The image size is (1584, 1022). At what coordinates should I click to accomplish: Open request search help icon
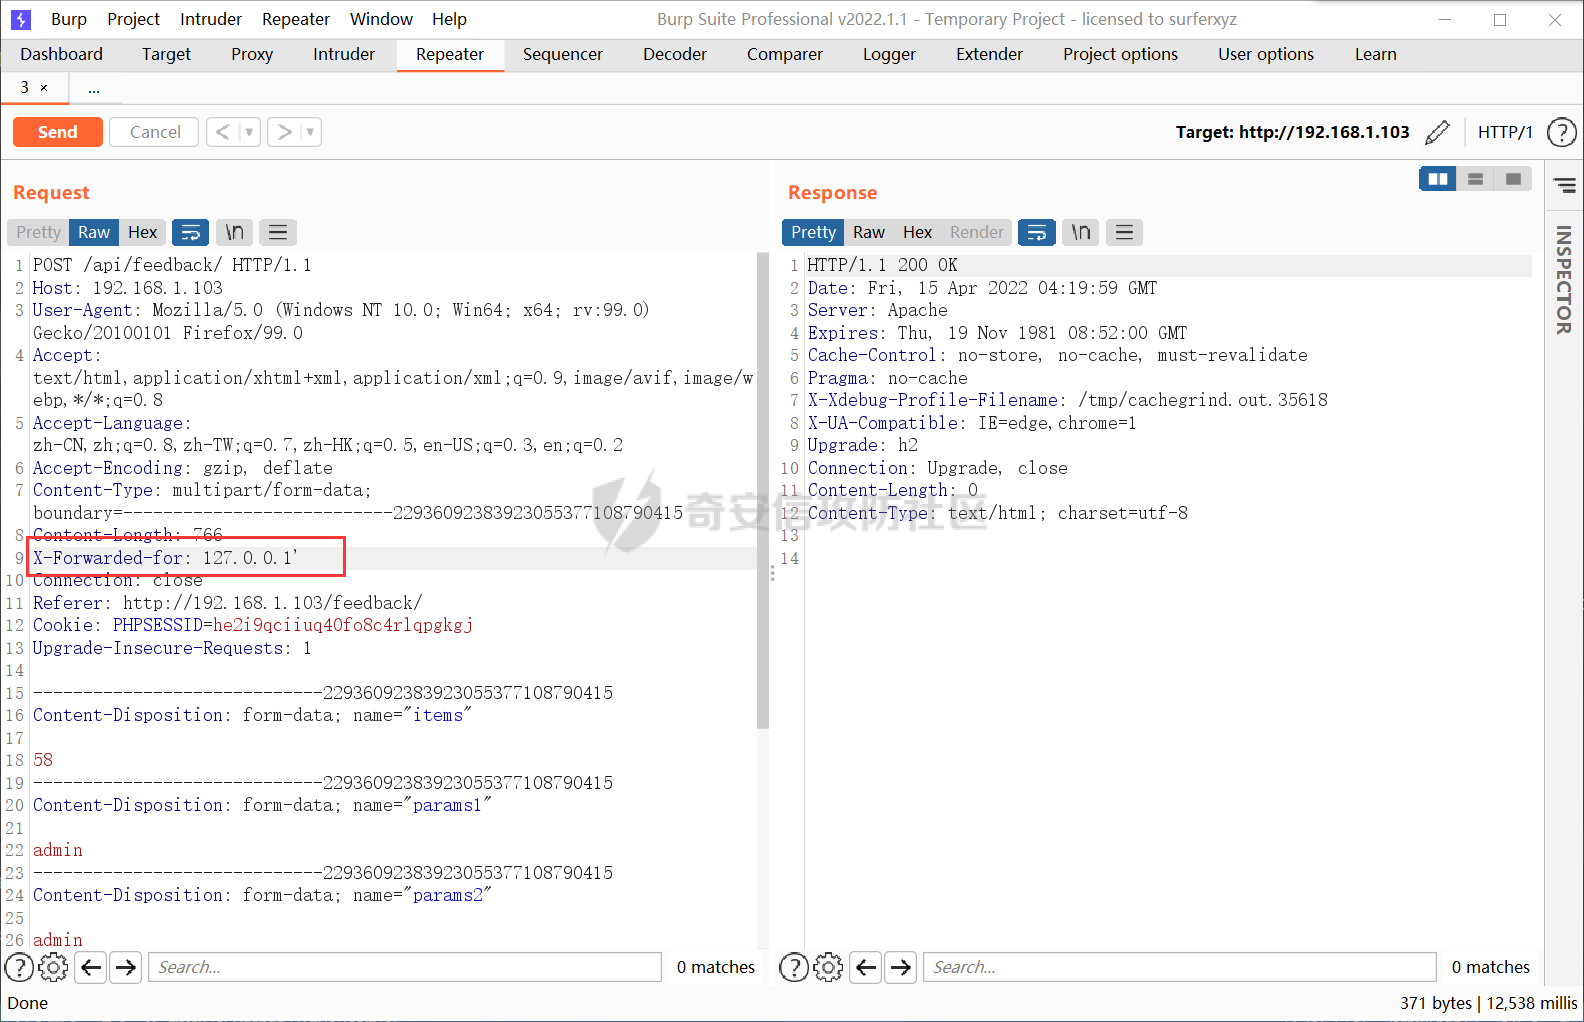tap(19, 967)
